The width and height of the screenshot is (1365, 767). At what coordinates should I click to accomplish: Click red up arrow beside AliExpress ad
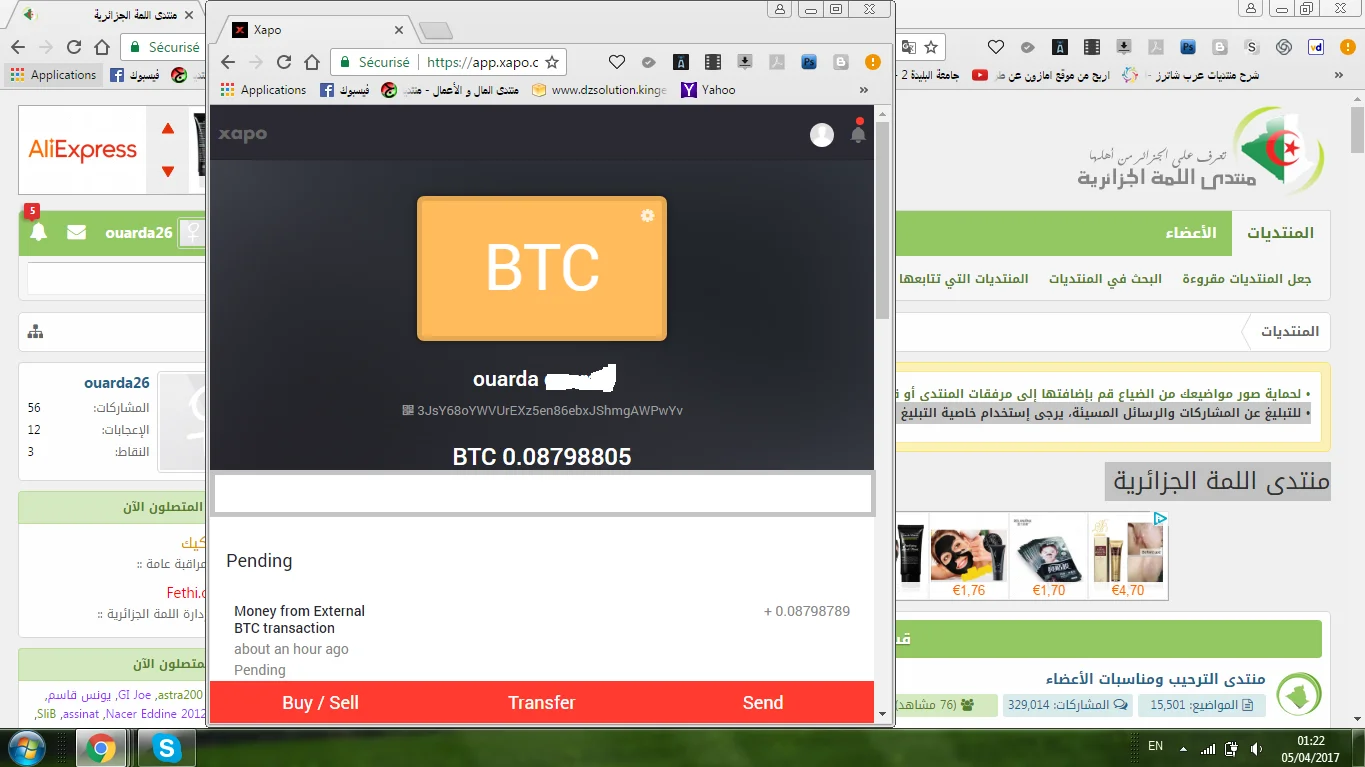pos(168,128)
